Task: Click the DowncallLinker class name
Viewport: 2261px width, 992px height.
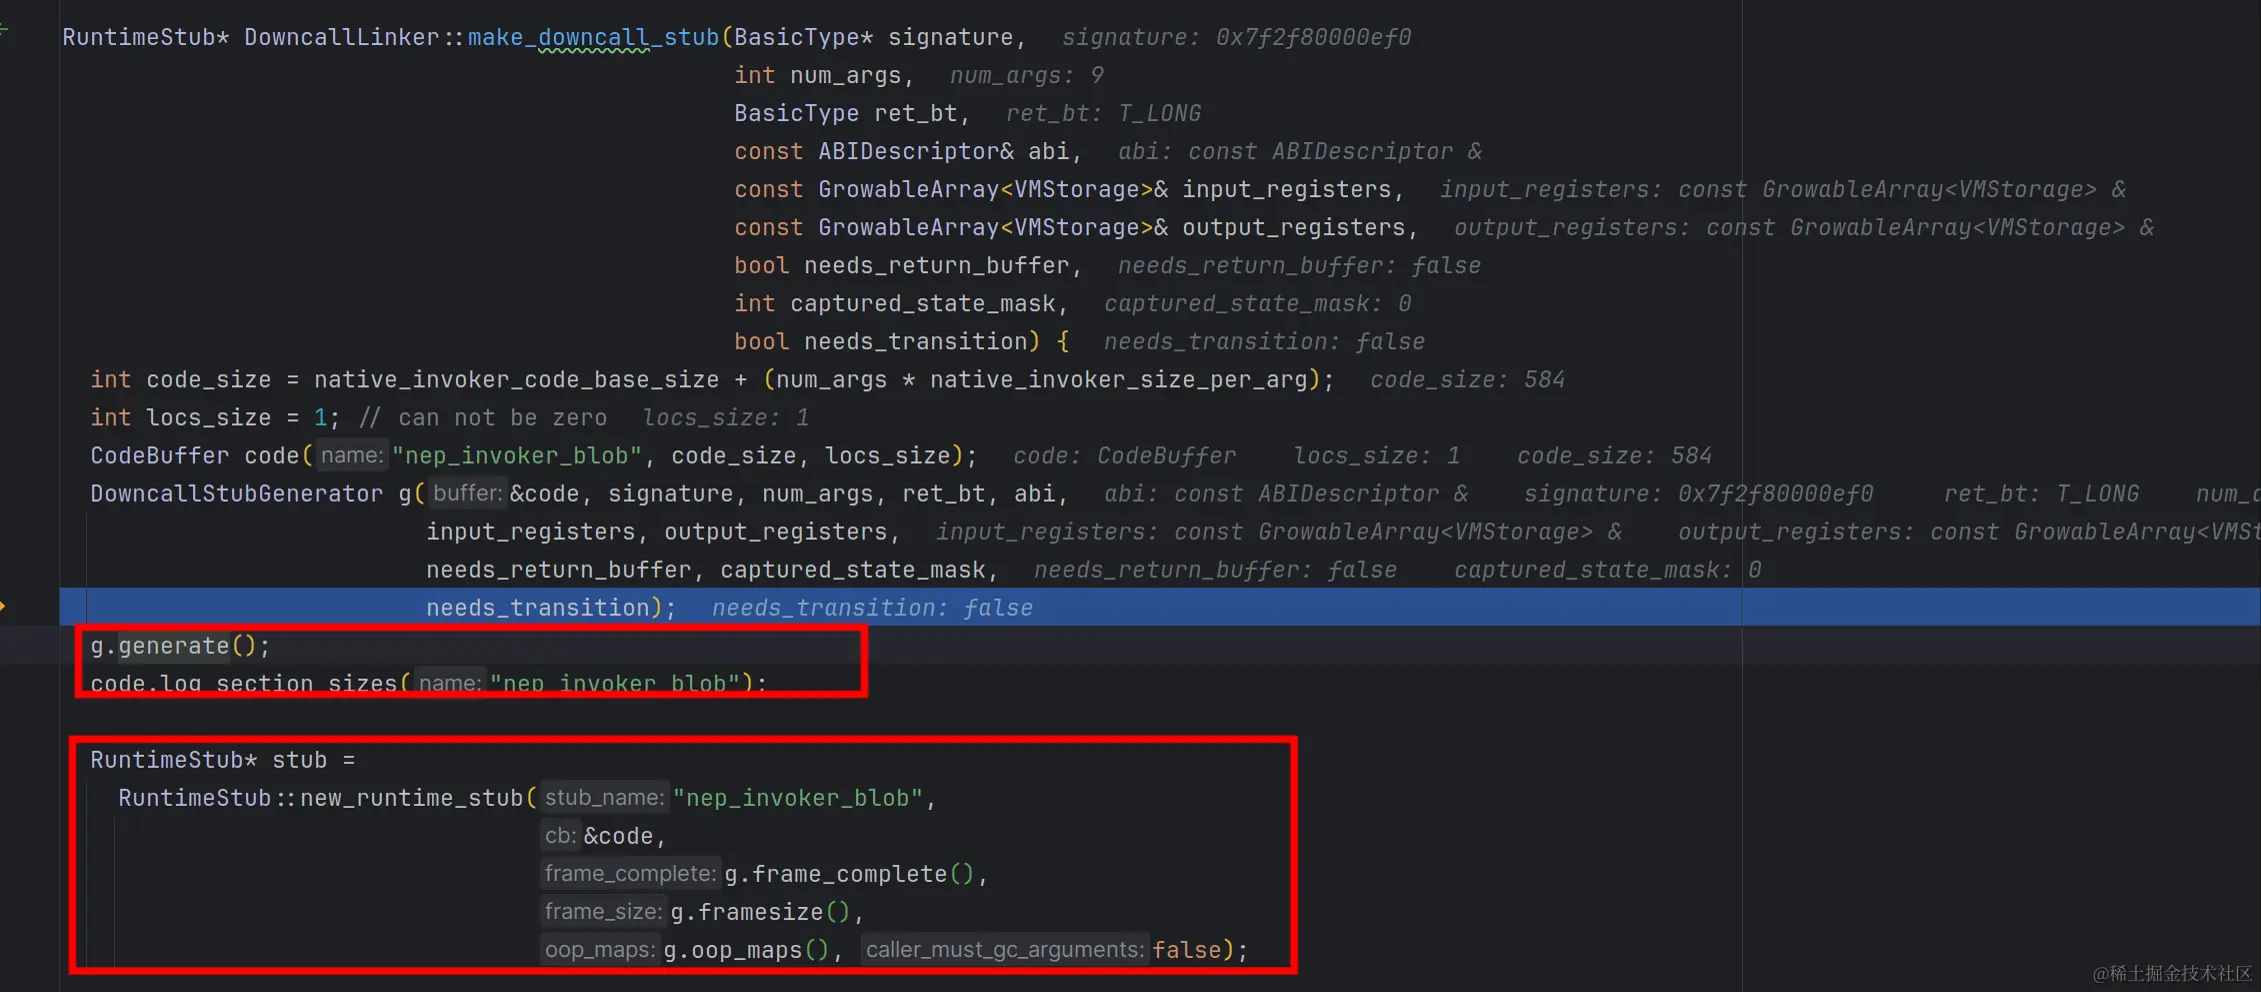Action: (x=341, y=37)
